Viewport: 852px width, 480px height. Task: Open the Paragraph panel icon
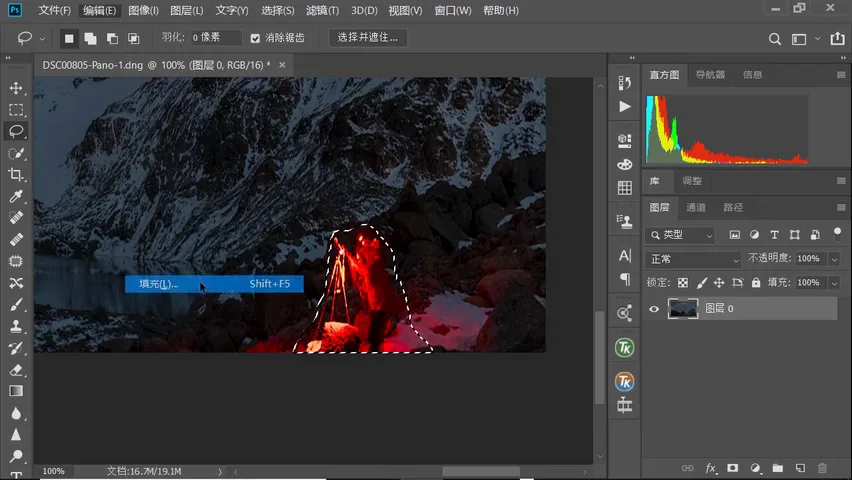(x=625, y=279)
